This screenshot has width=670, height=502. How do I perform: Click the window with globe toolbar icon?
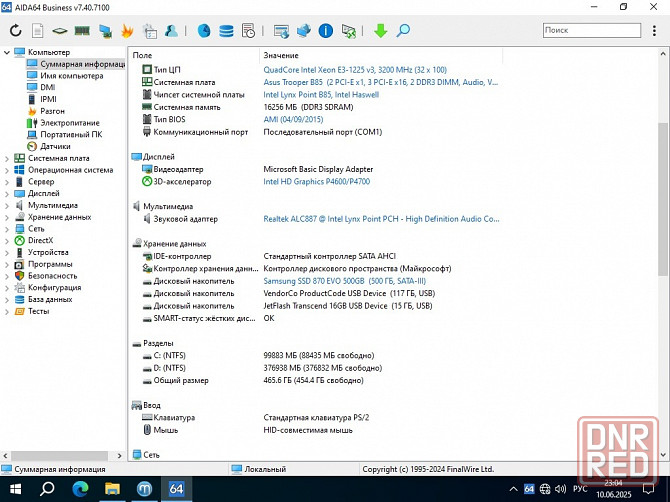point(281,31)
